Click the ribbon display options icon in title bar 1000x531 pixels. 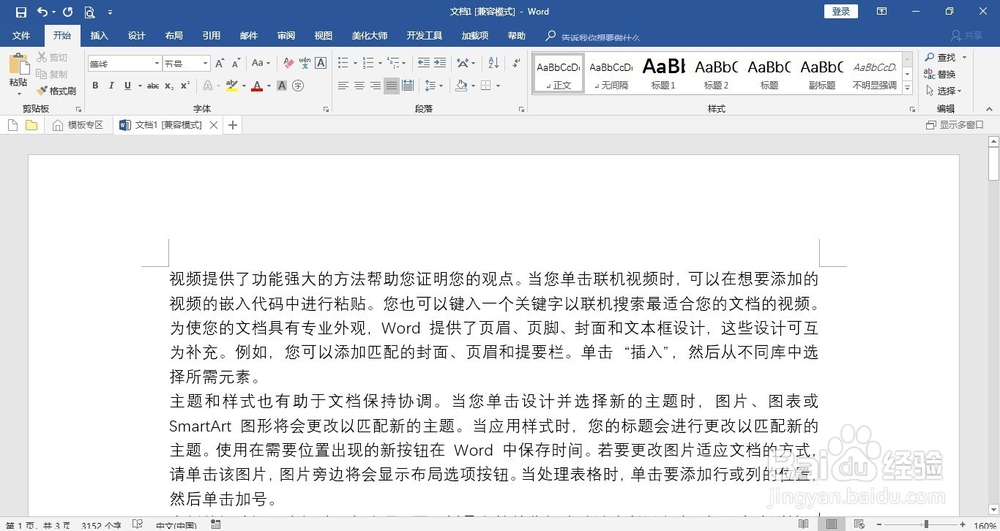point(881,11)
